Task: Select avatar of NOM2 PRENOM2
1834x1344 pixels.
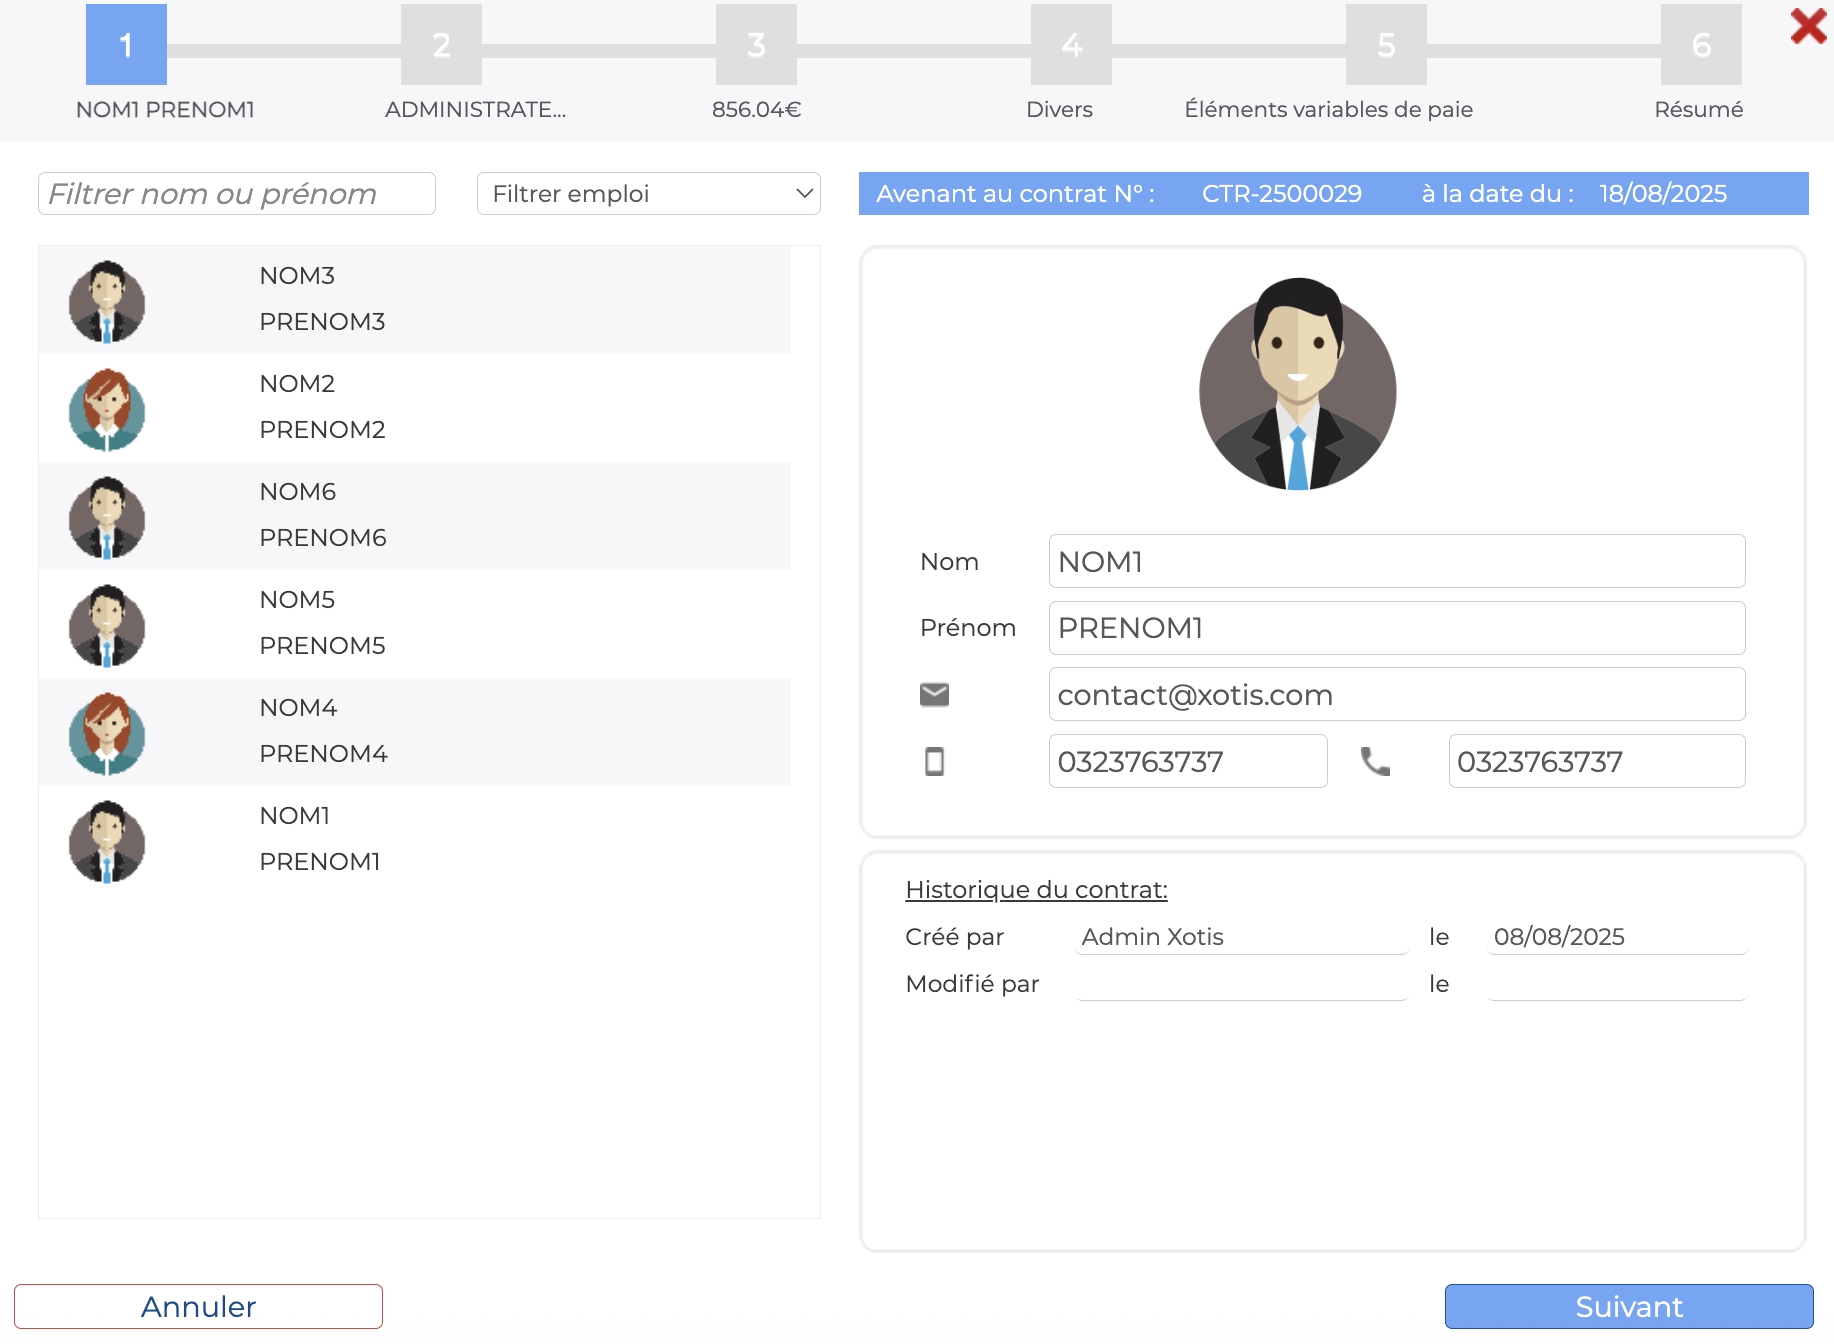Action: coord(107,409)
